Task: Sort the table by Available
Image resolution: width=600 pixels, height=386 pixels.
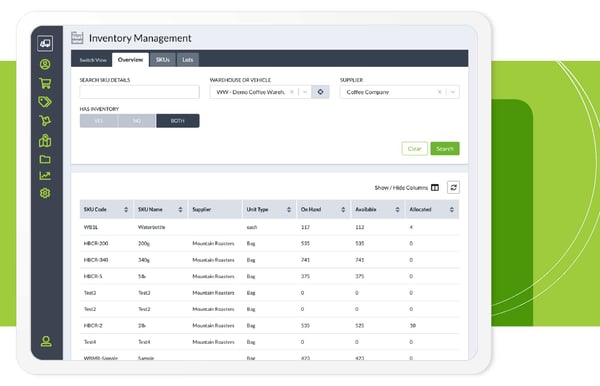Action: (x=398, y=209)
